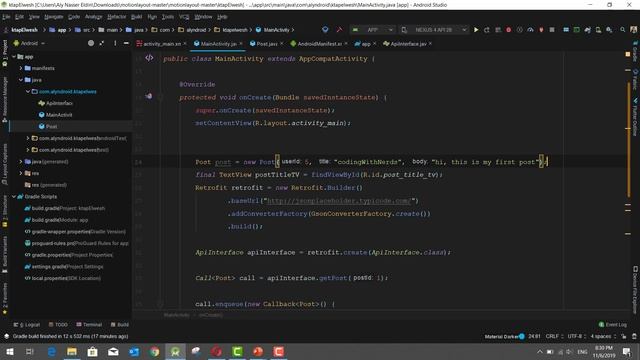Expand the res folder
The width and height of the screenshot is (640, 360).
tap(21, 173)
